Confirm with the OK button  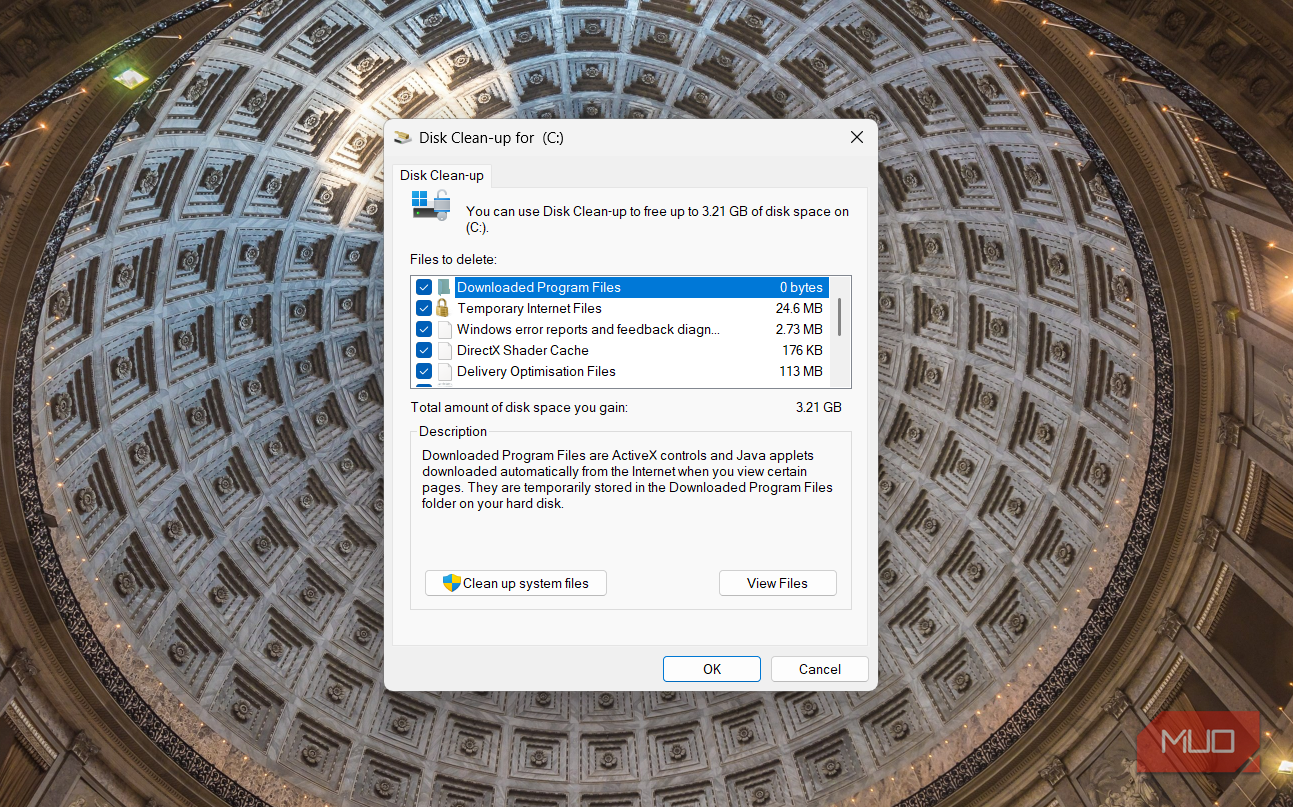[x=712, y=669]
